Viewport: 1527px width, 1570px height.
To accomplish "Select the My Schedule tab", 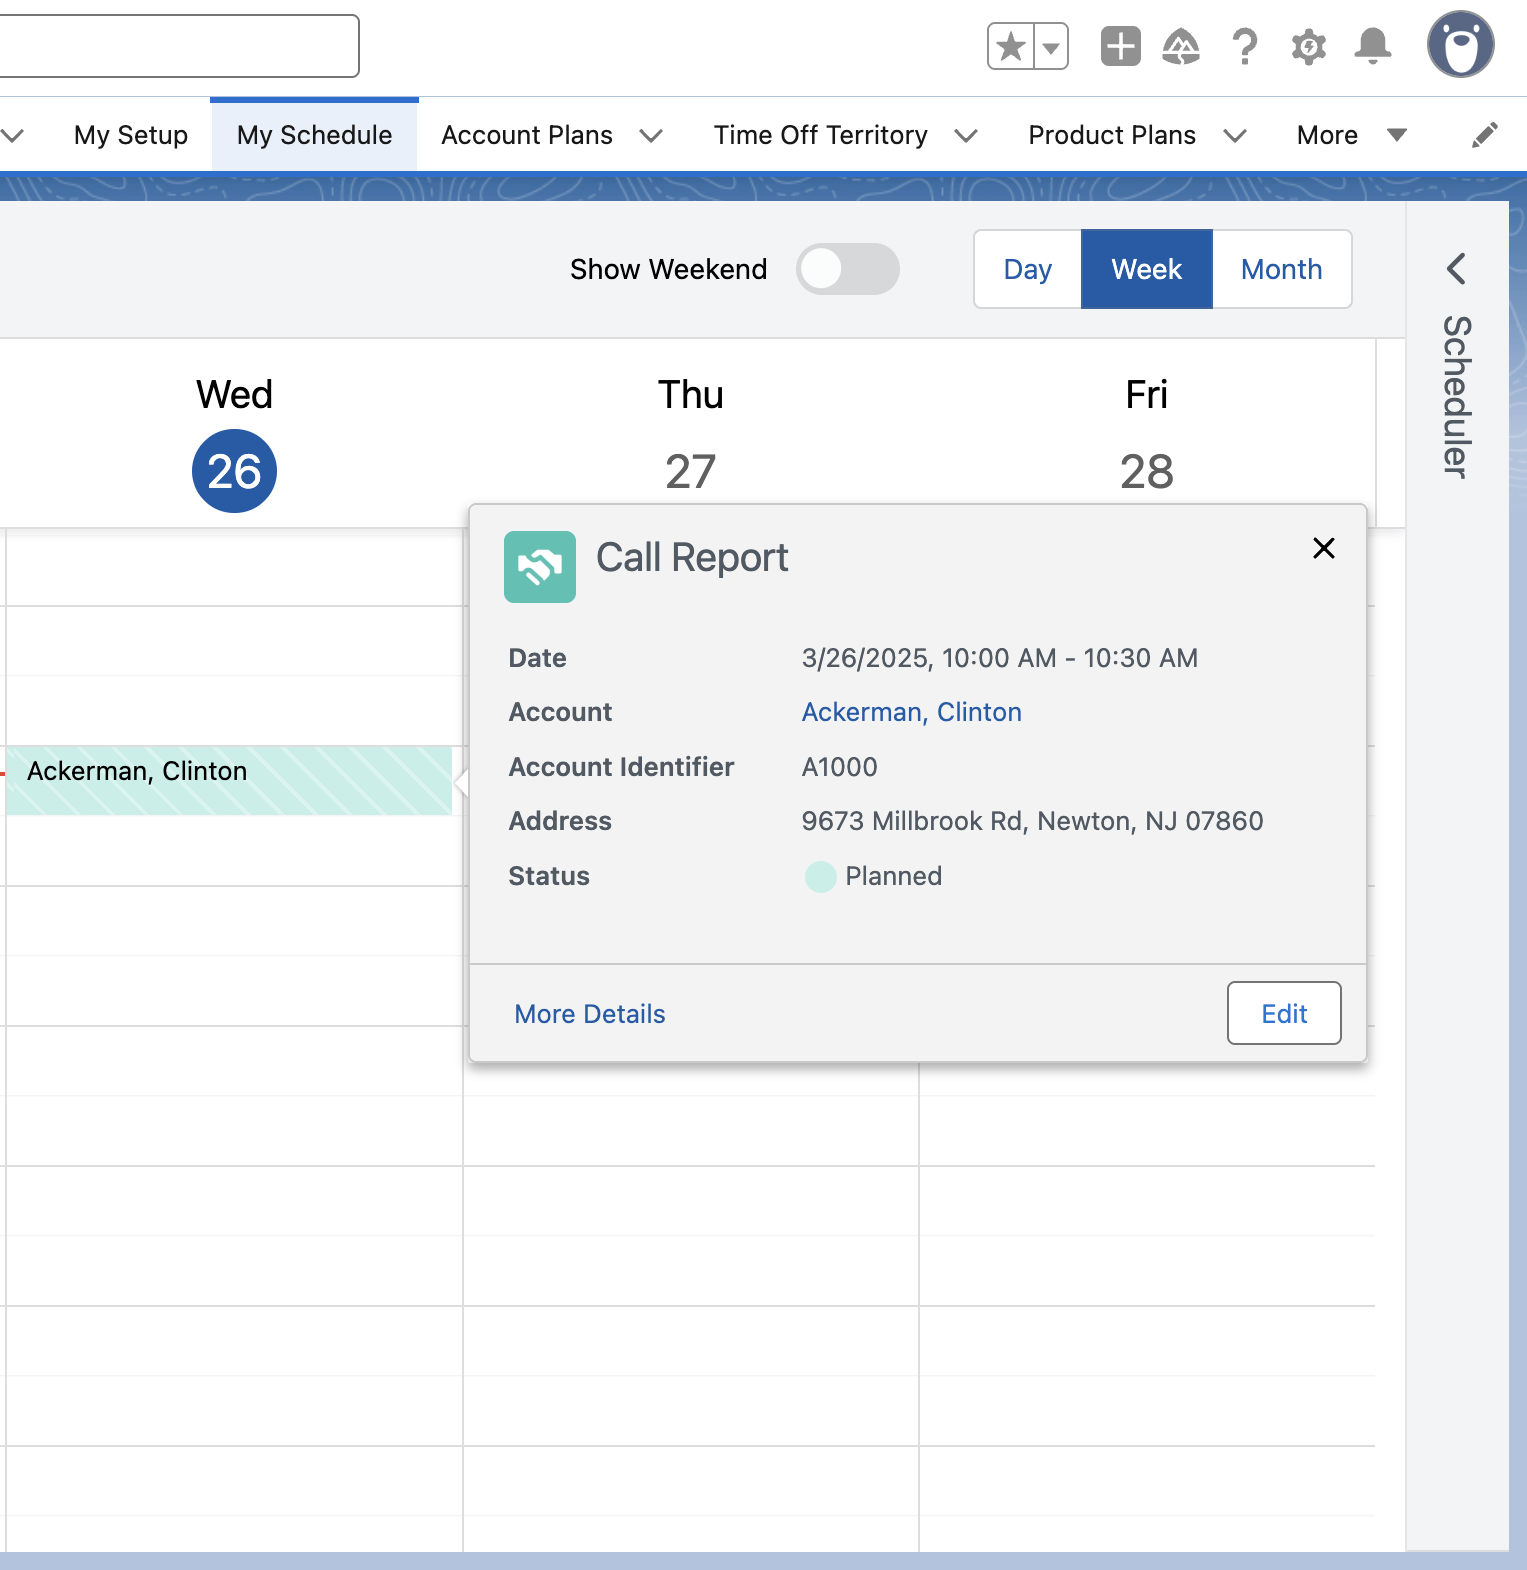I will [314, 135].
